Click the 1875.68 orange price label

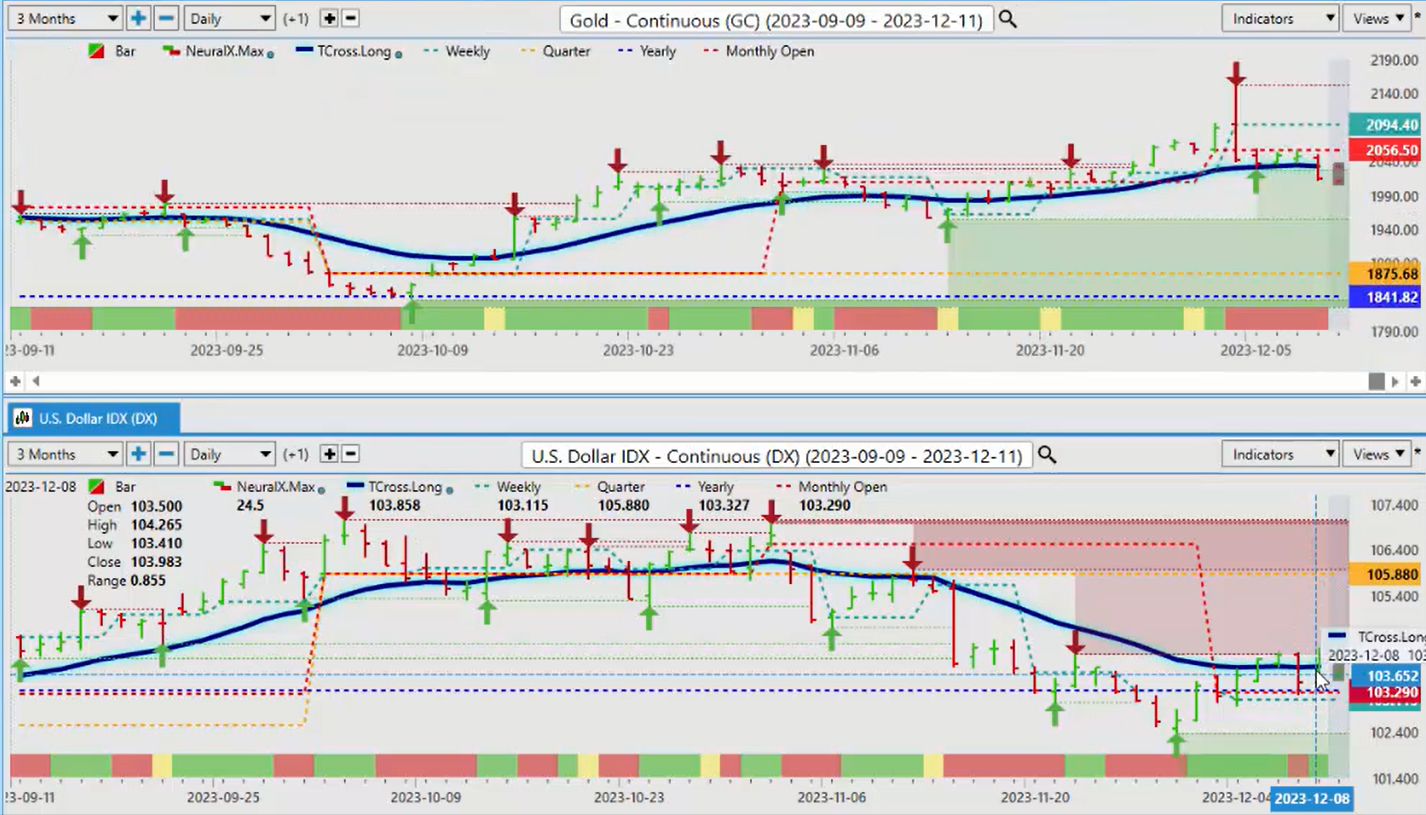(1384, 274)
